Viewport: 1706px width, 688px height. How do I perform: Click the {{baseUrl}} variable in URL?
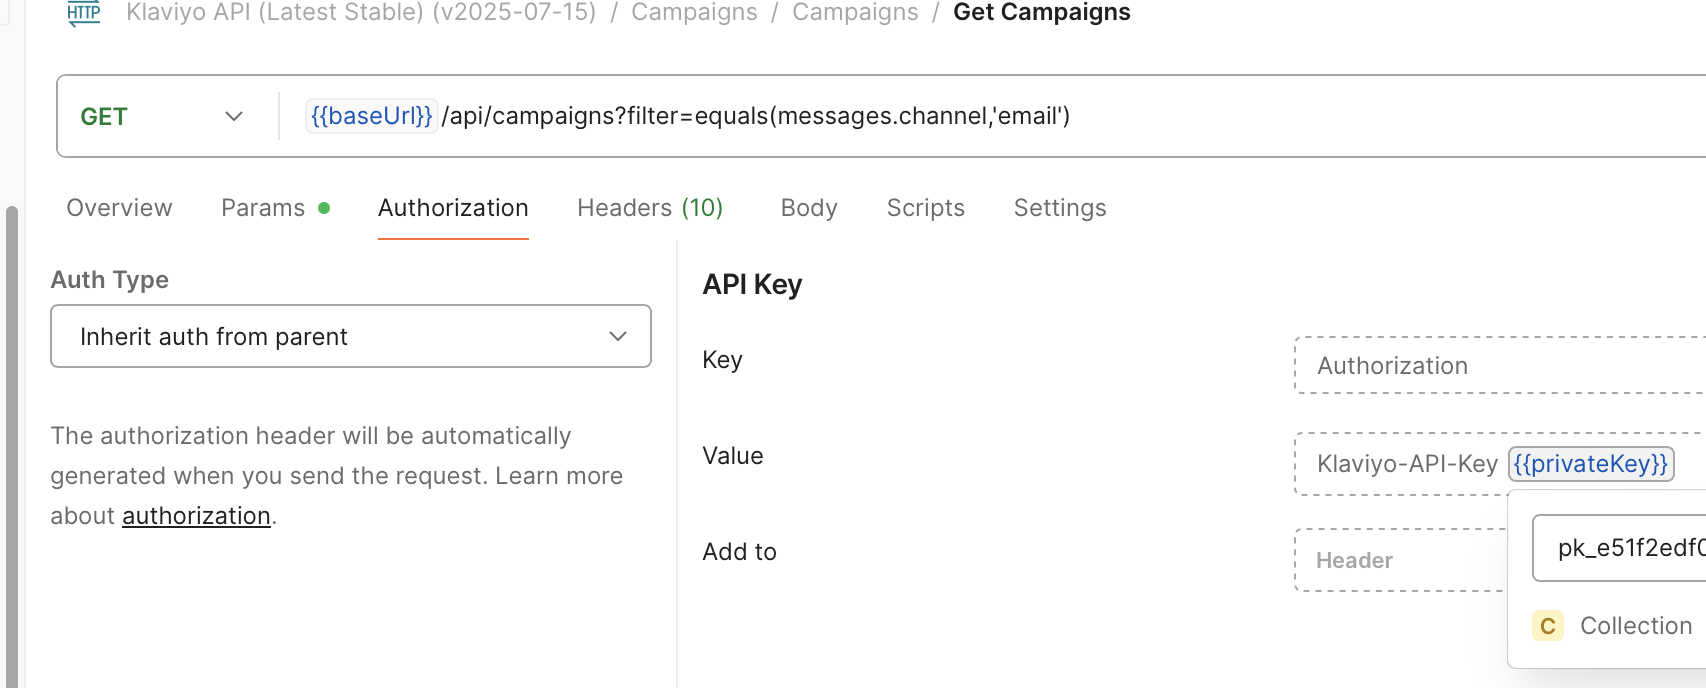[x=371, y=116]
